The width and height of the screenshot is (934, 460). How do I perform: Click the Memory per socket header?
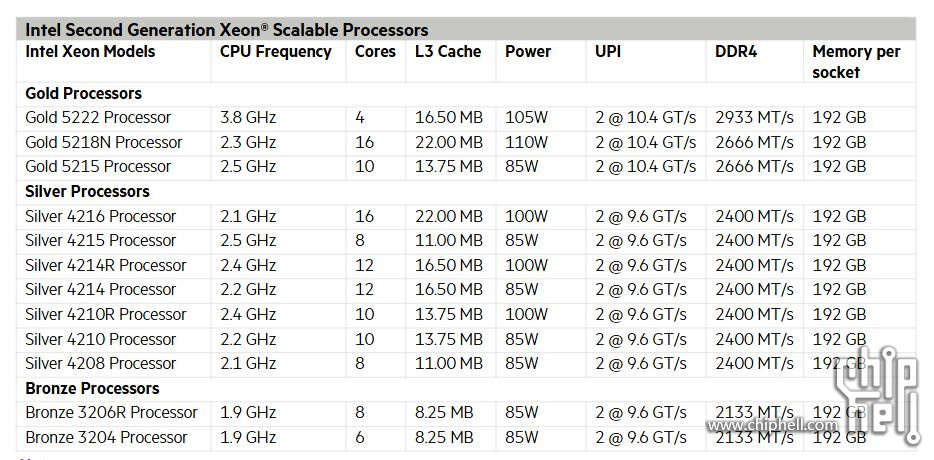(x=857, y=62)
